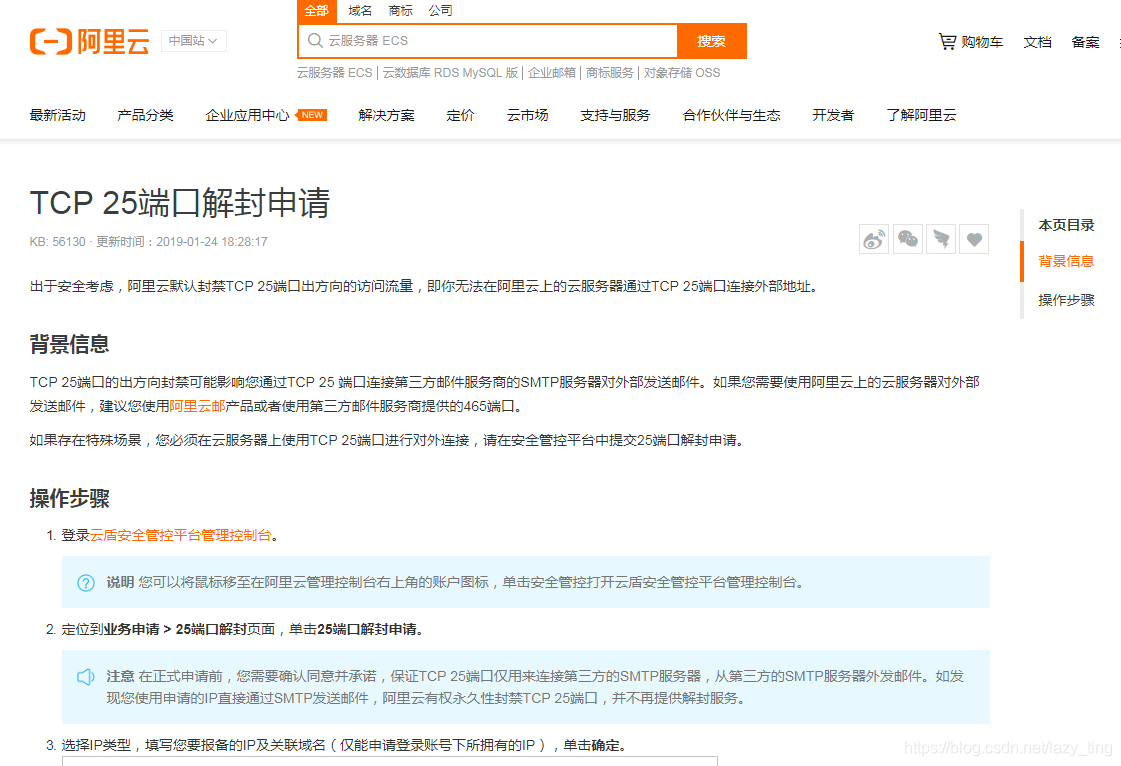This screenshot has width=1121, height=766.
Task: Click the question-mark note icon
Action: (x=86, y=583)
